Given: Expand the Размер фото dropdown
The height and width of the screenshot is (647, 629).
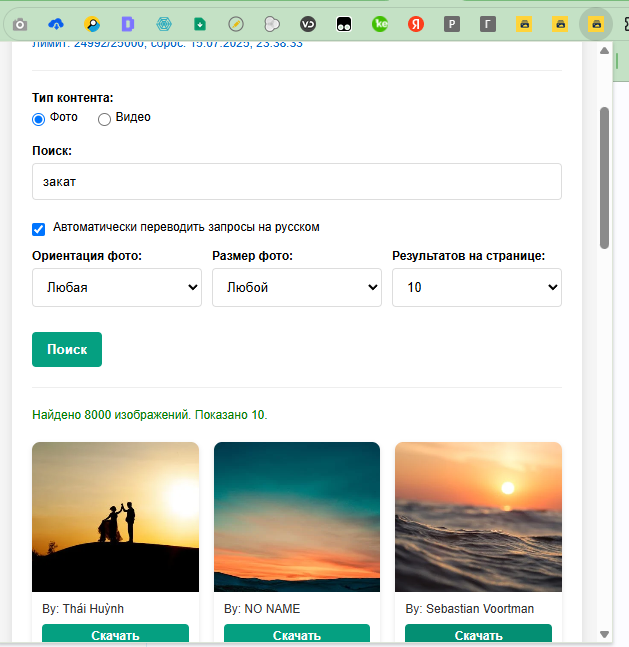Looking at the screenshot, I should 297,287.
